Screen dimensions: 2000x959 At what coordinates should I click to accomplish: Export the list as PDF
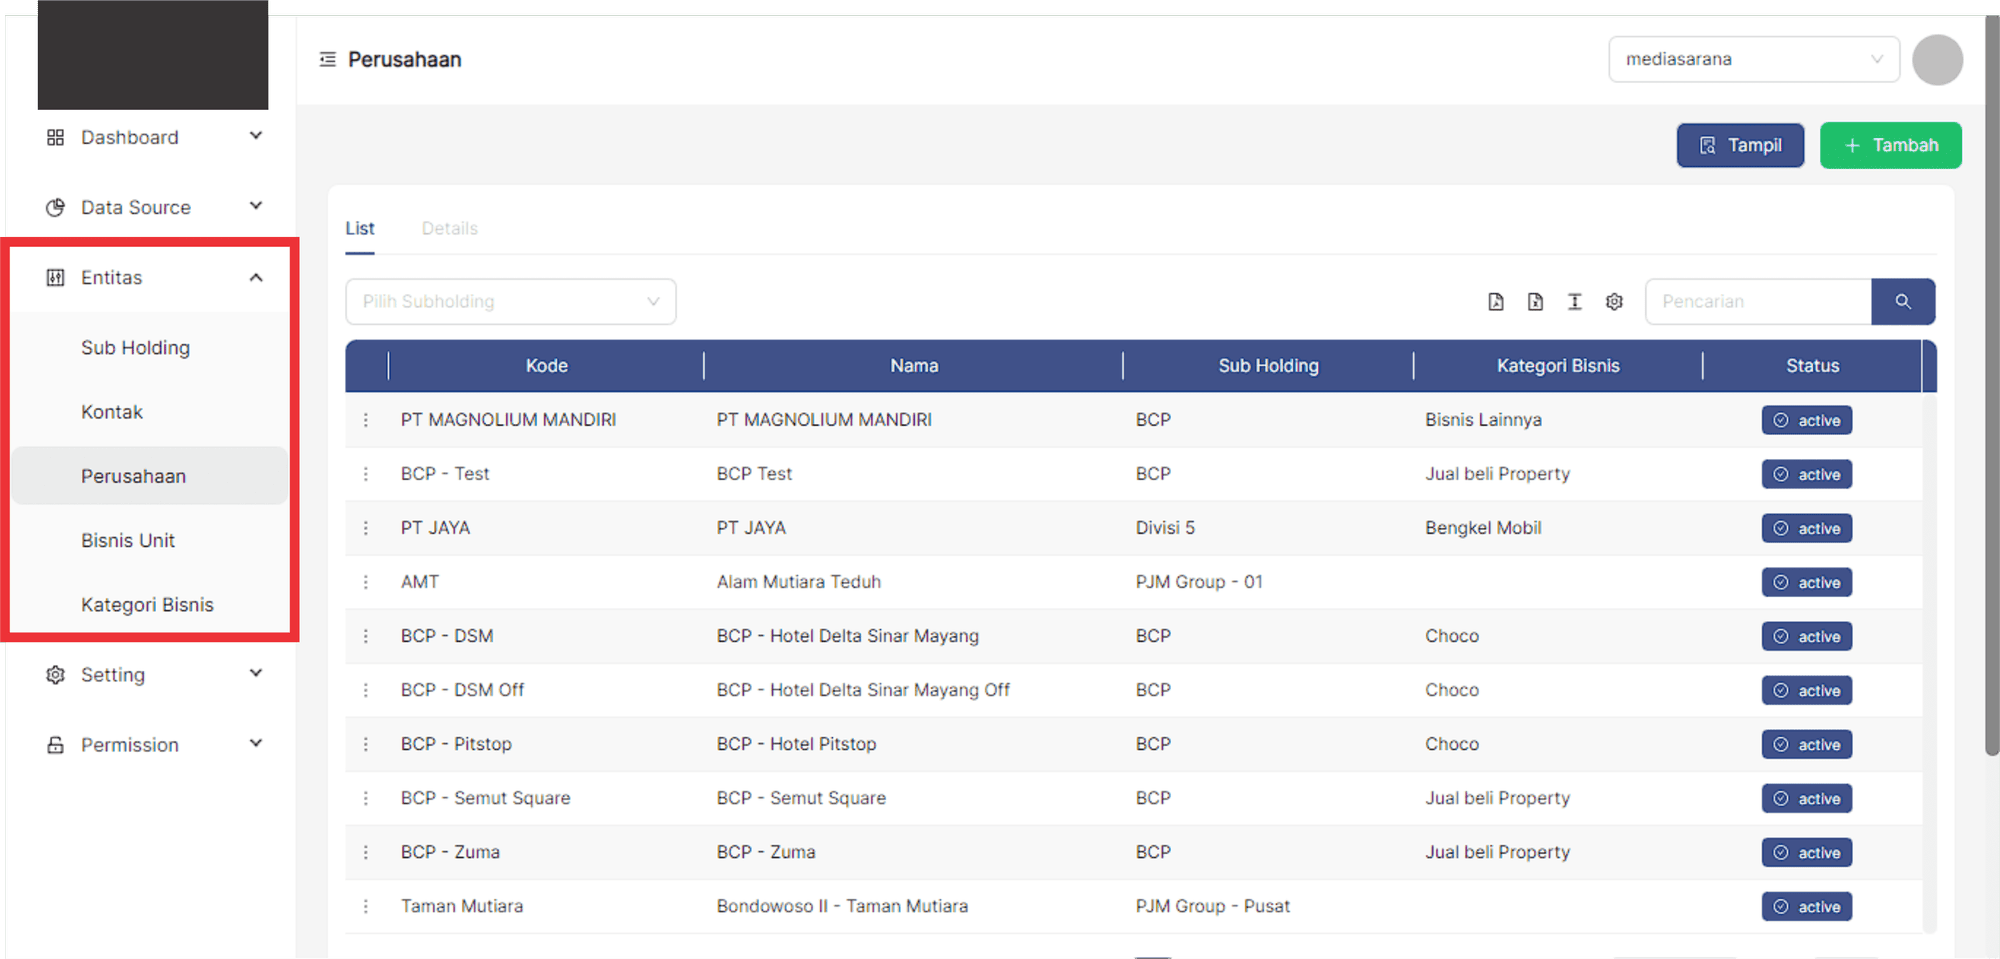pyautogui.click(x=1495, y=302)
